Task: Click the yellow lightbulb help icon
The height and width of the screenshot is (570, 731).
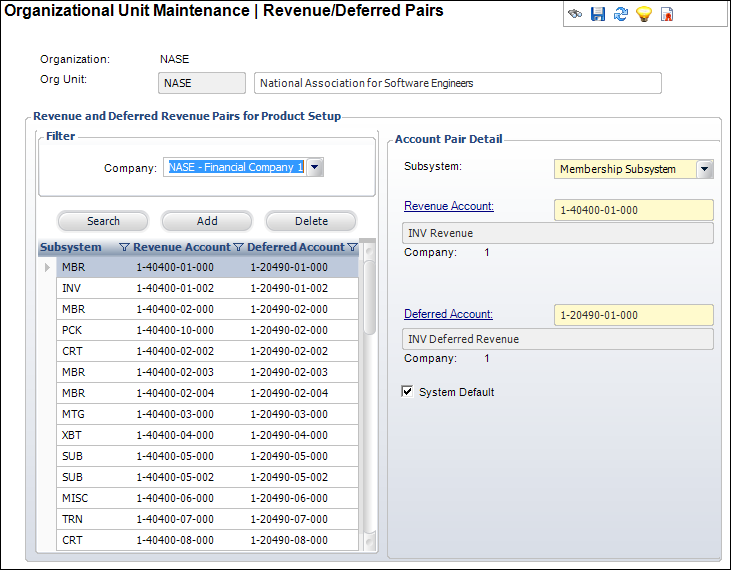Action: point(644,14)
